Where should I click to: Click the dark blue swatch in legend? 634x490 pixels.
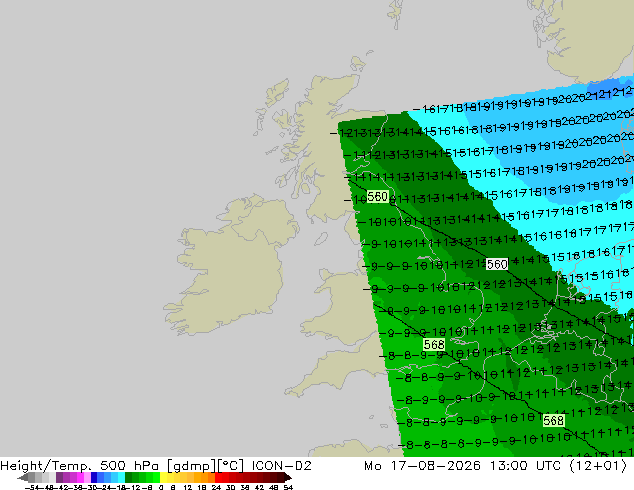pyautogui.click(x=94, y=477)
